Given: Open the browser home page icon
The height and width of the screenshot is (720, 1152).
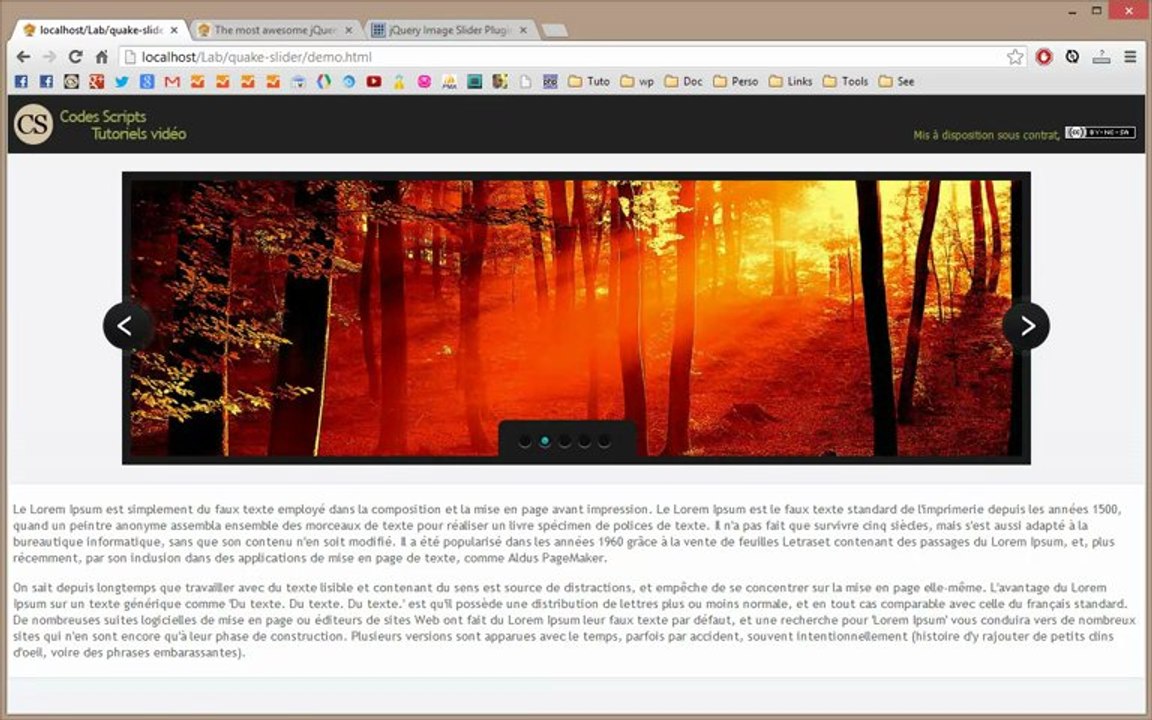Looking at the screenshot, I should 101,57.
